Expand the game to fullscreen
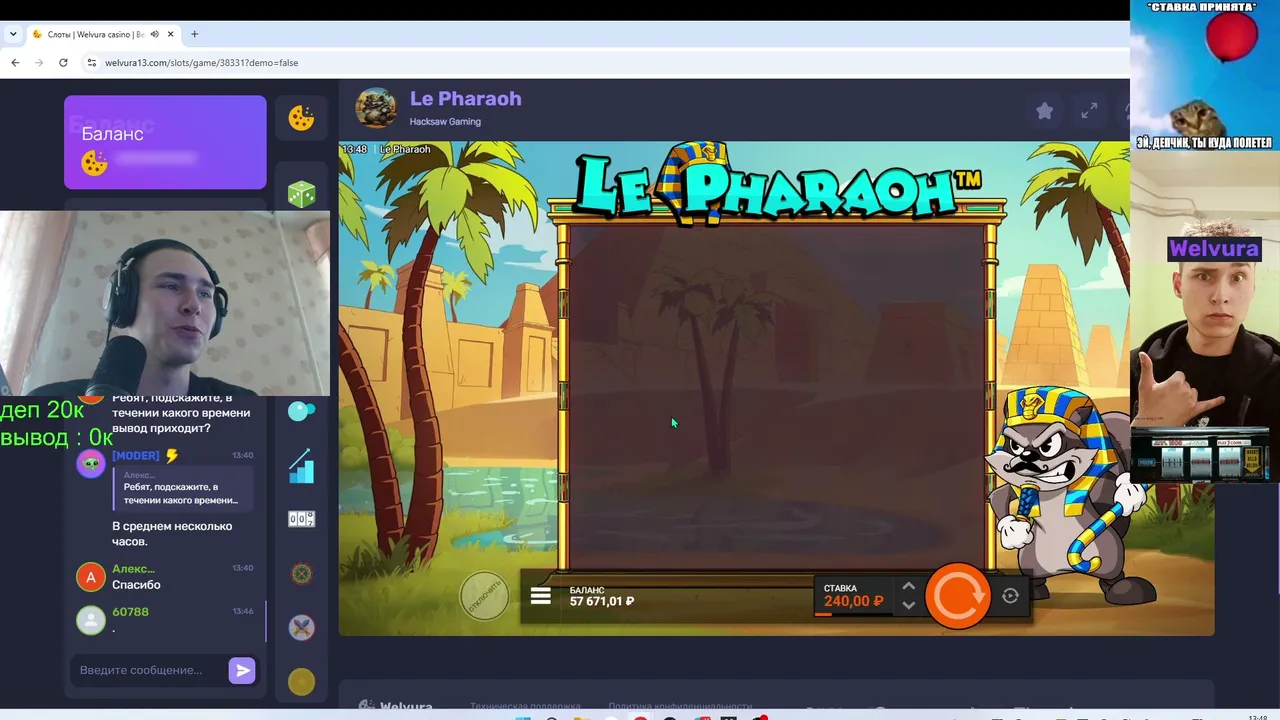The height and width of the screenshot is (720, 1280). point(1089,111)
